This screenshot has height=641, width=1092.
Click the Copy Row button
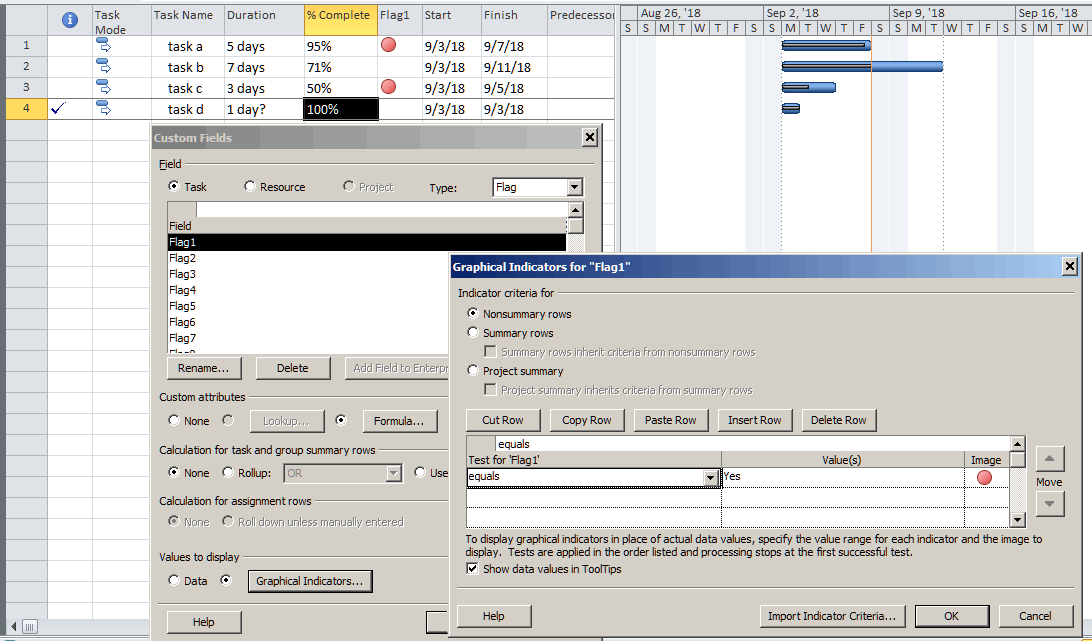(586, 420)
